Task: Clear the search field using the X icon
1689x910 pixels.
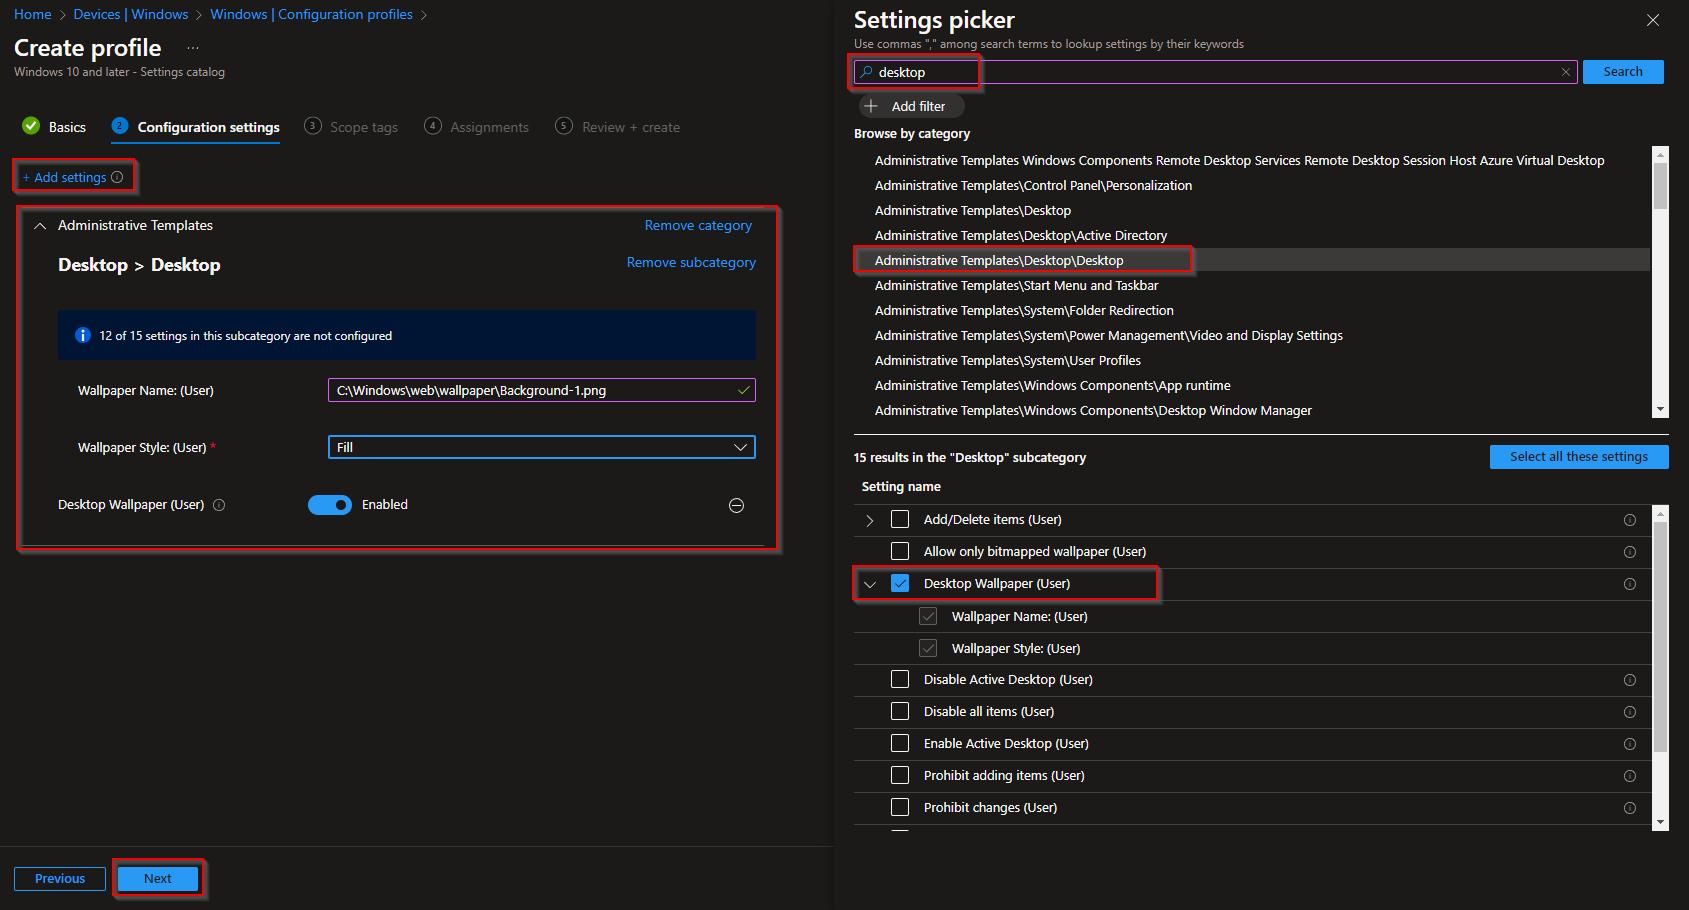Action: [1566, 71]
